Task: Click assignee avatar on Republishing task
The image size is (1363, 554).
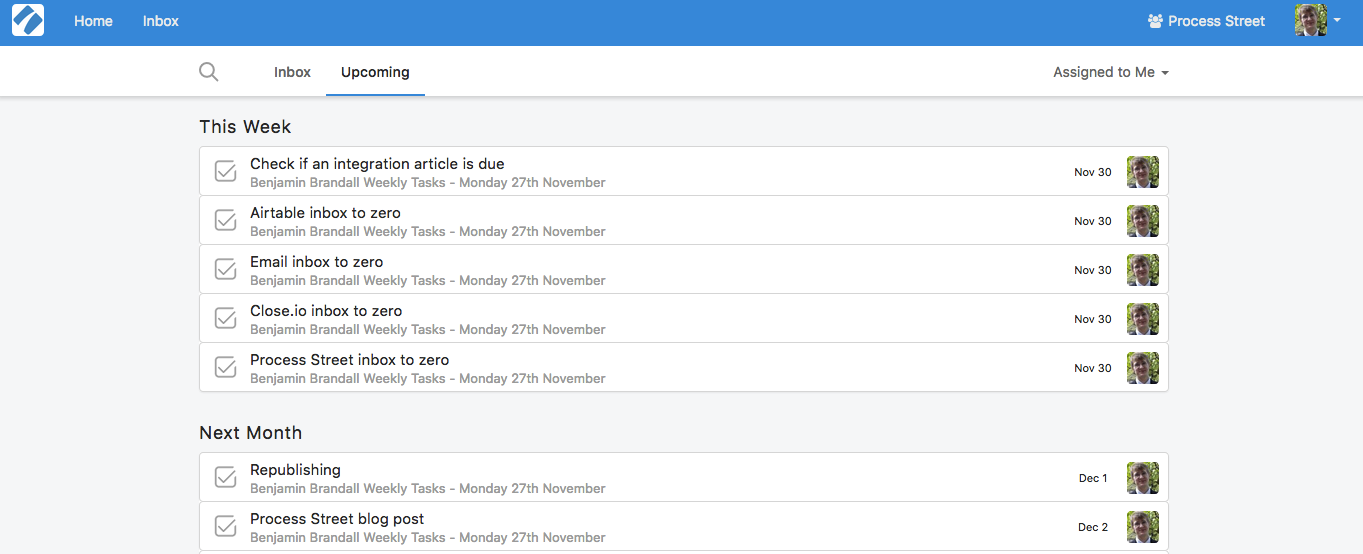Action: [1143, 478]
